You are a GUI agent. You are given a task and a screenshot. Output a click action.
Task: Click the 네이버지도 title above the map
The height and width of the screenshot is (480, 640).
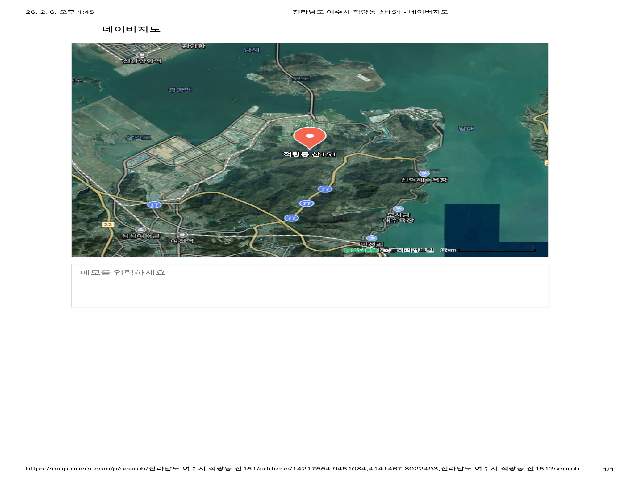coord(131,30)
